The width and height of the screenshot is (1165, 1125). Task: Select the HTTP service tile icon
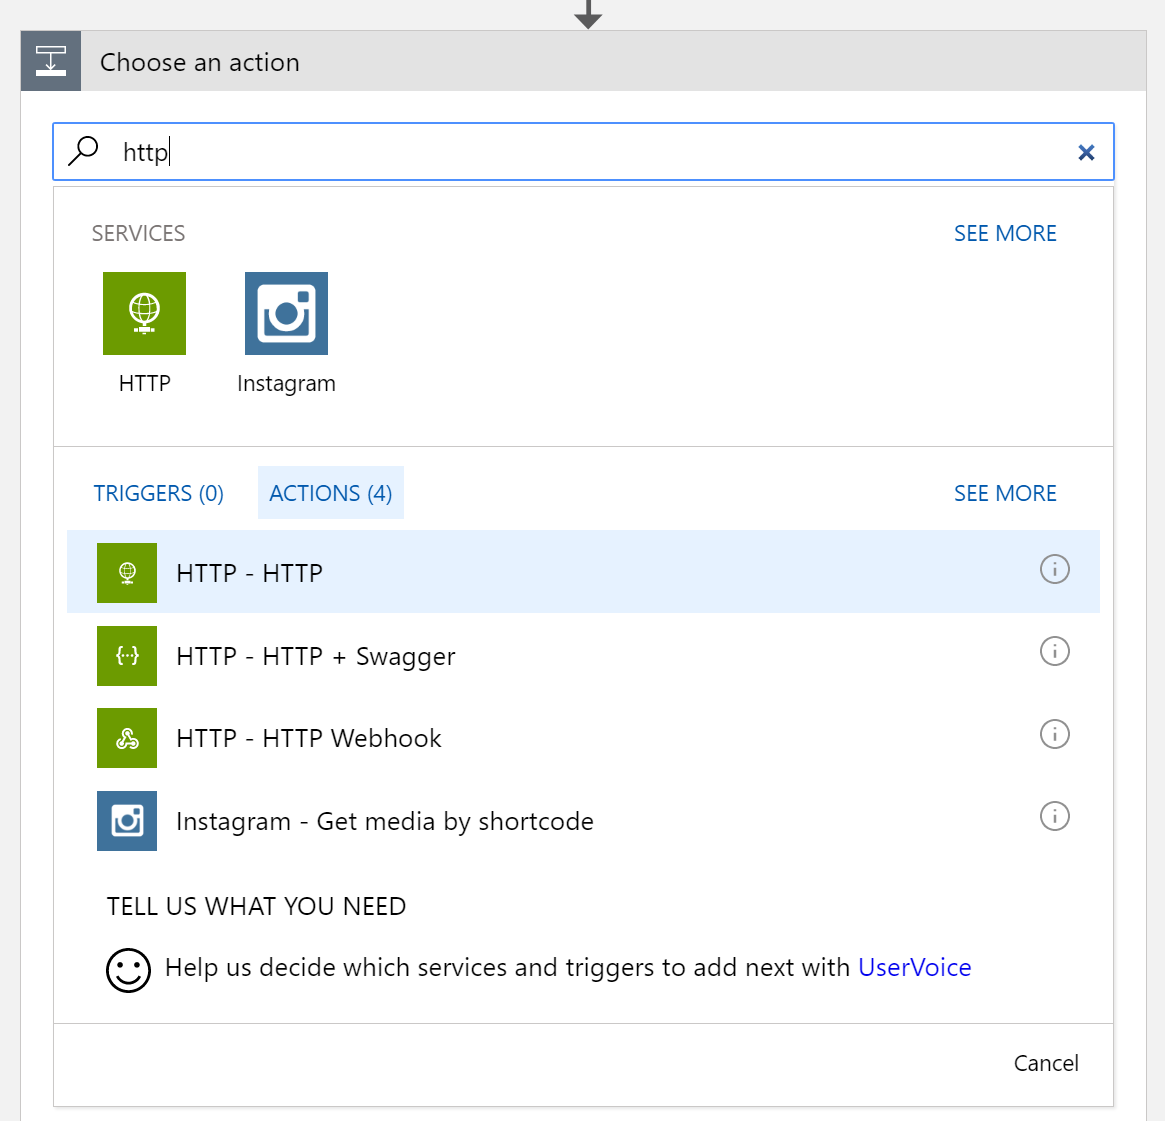pos(144,313)
